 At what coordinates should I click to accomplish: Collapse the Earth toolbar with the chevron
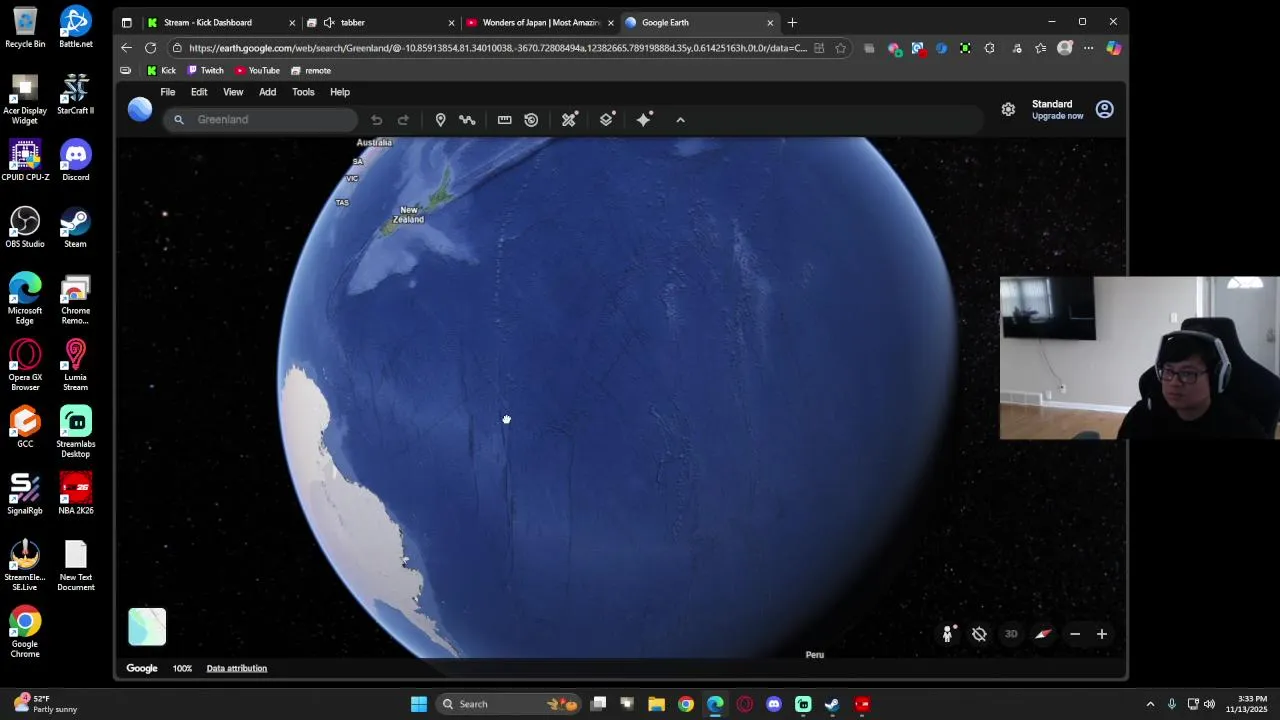point(681,120)
